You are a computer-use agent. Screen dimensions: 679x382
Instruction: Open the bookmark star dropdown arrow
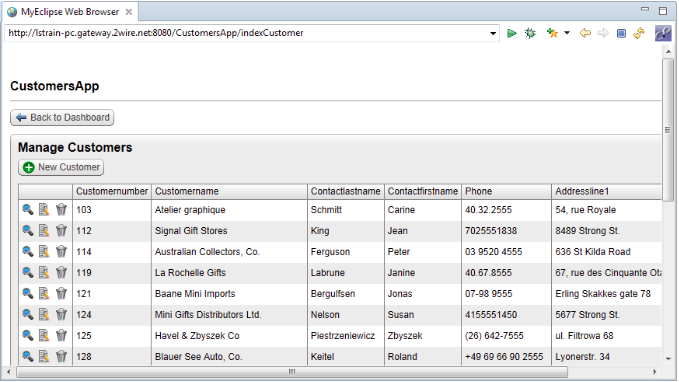[567, 33]
